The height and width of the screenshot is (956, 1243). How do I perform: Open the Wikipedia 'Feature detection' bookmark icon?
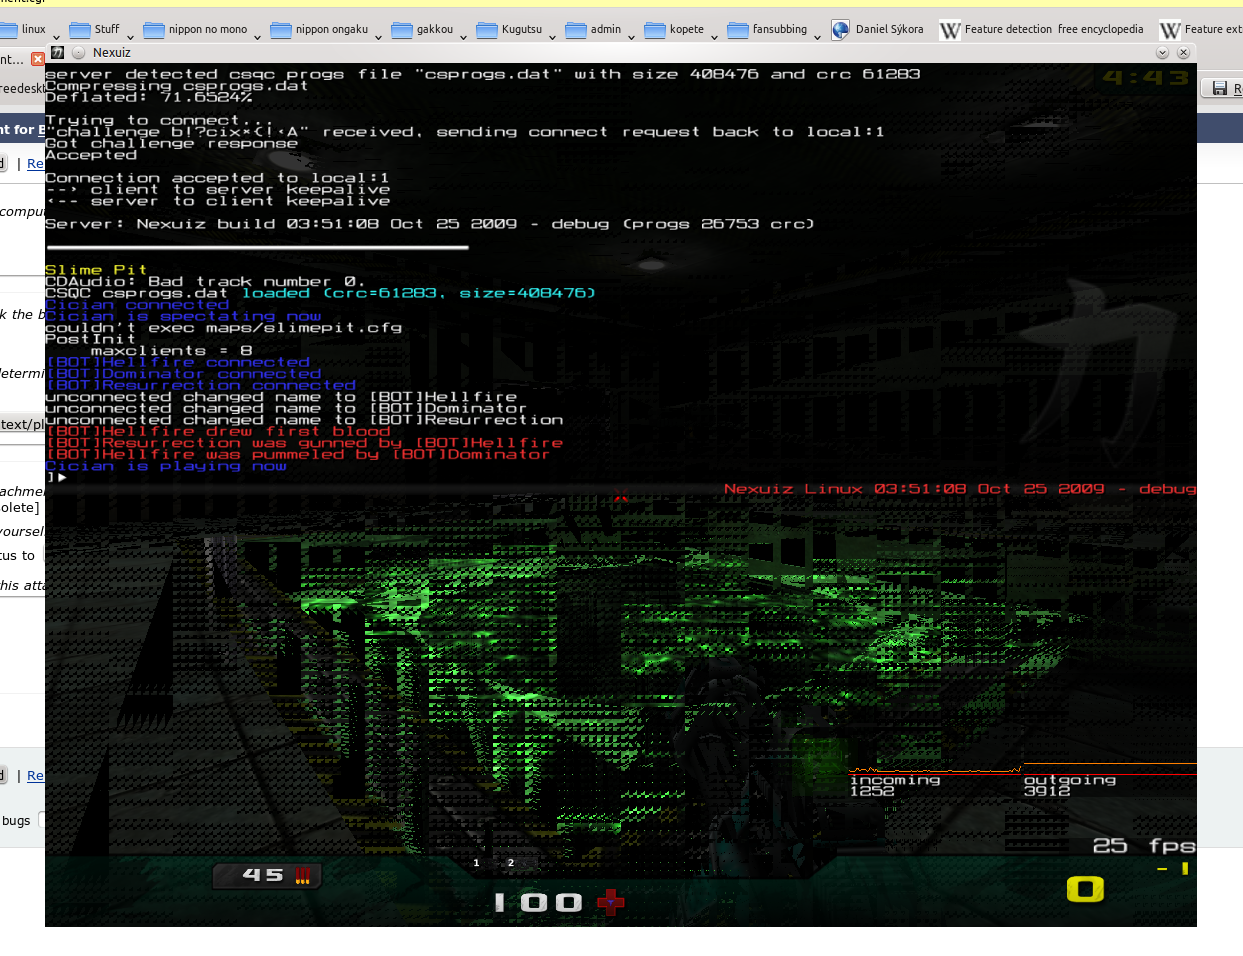[x=950, y=30]
